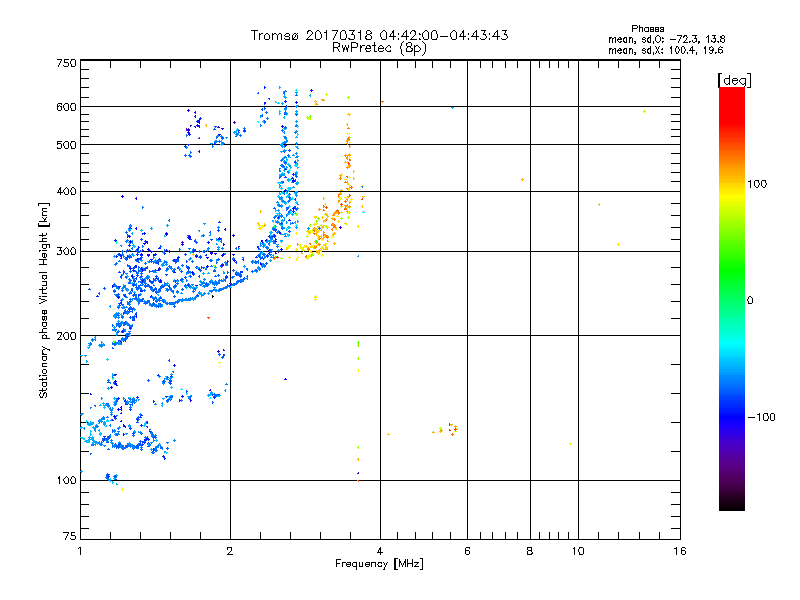The width and height of the screenshot is (800, 600).
Task: Click the 'Stationary phase Virtual Height [km]' axis label
Action: point(43,300)
